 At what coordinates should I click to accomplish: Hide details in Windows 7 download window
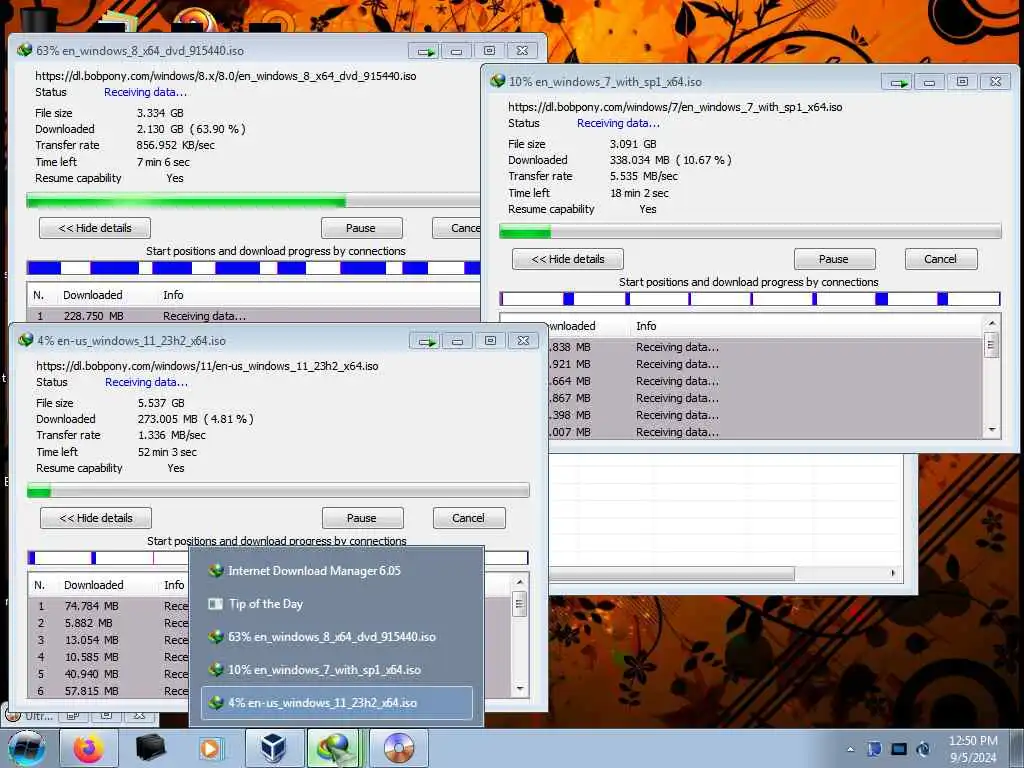click(x=568, y=259)
